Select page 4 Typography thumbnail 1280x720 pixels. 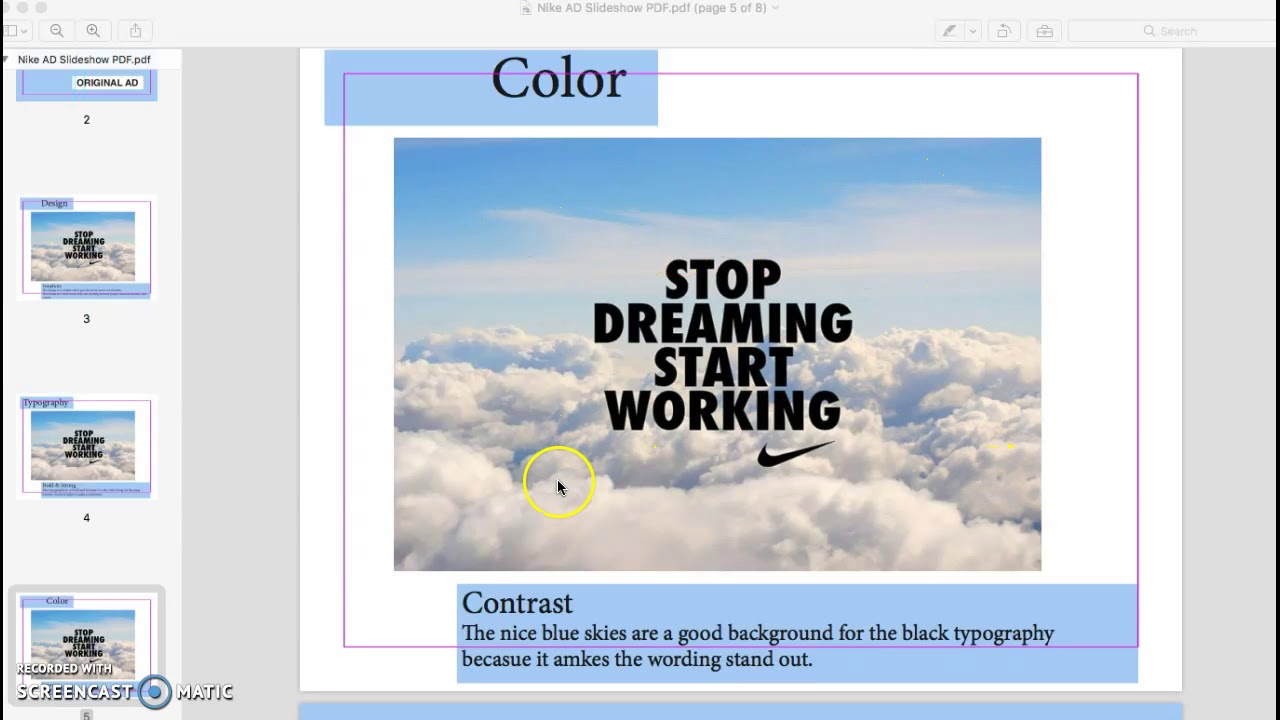click(86, 447)
